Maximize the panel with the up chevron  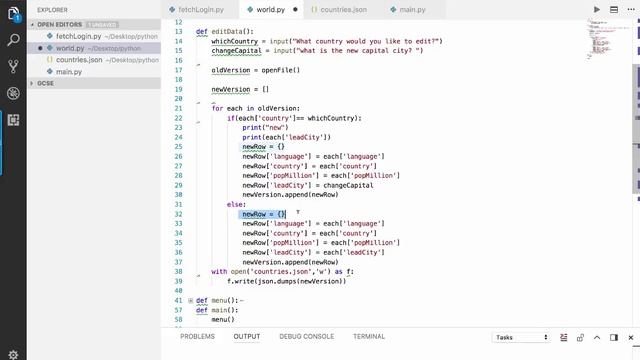pyautogui.click(x=597, y=338)
